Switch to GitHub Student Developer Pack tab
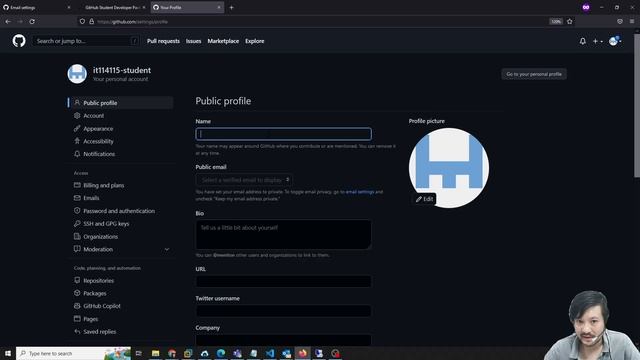 [x=112, y=7]
